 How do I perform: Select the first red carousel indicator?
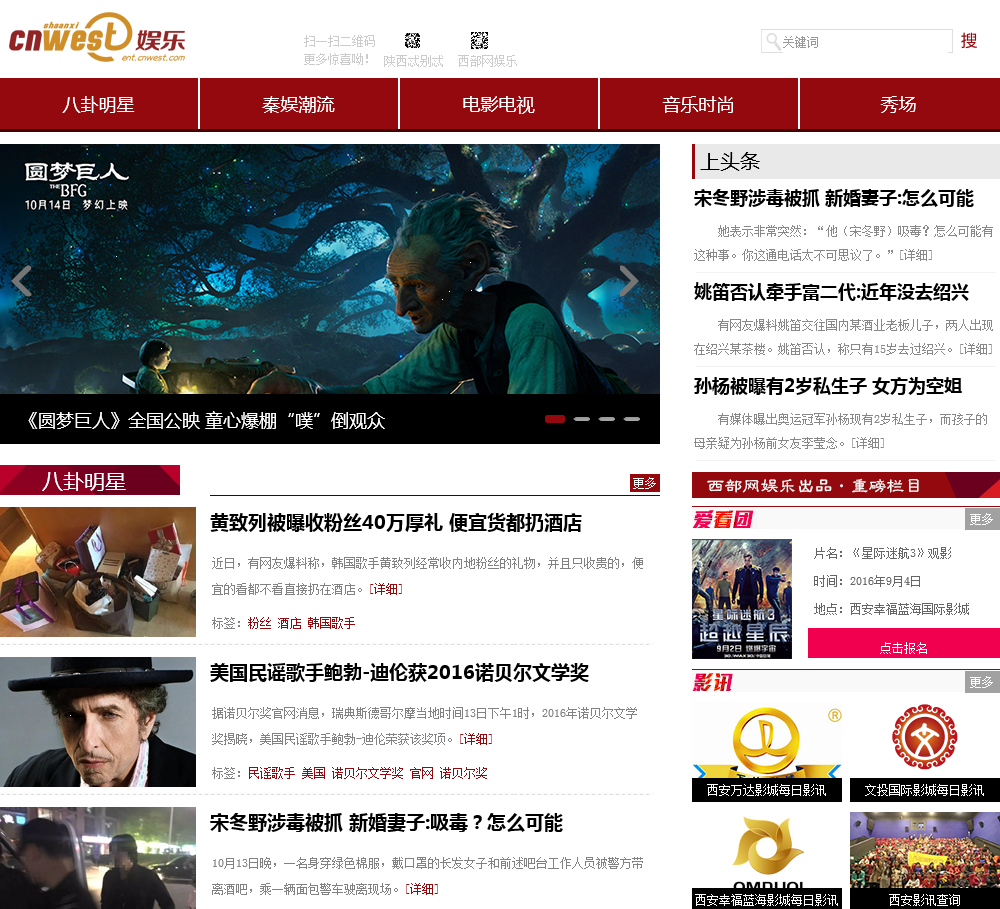pyautogui.click(x=555, y=419)
